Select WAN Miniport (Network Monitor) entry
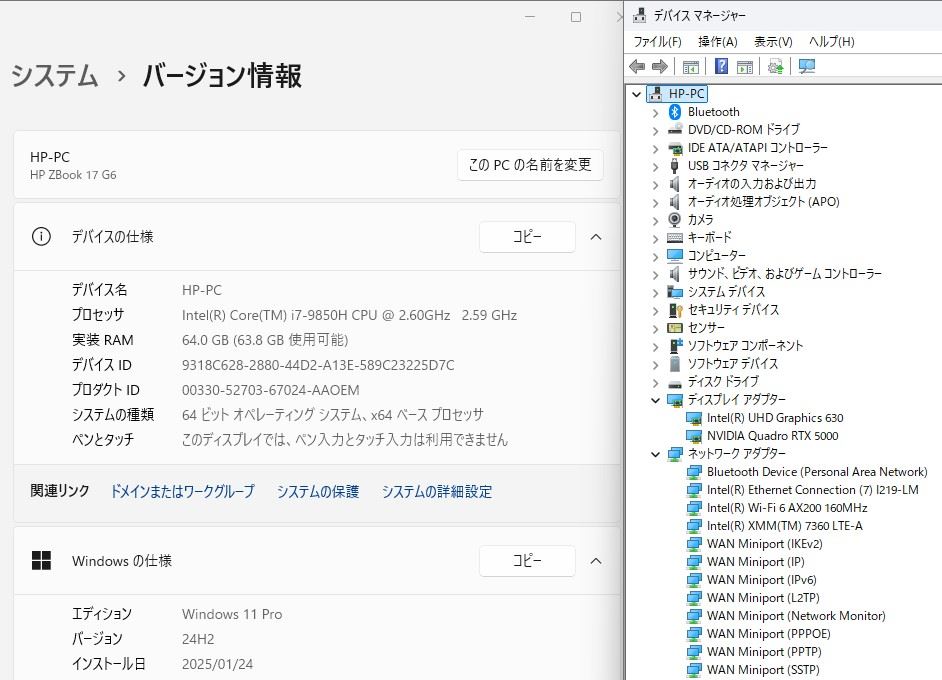Screen dimensions: 942x680 [796, 616]
